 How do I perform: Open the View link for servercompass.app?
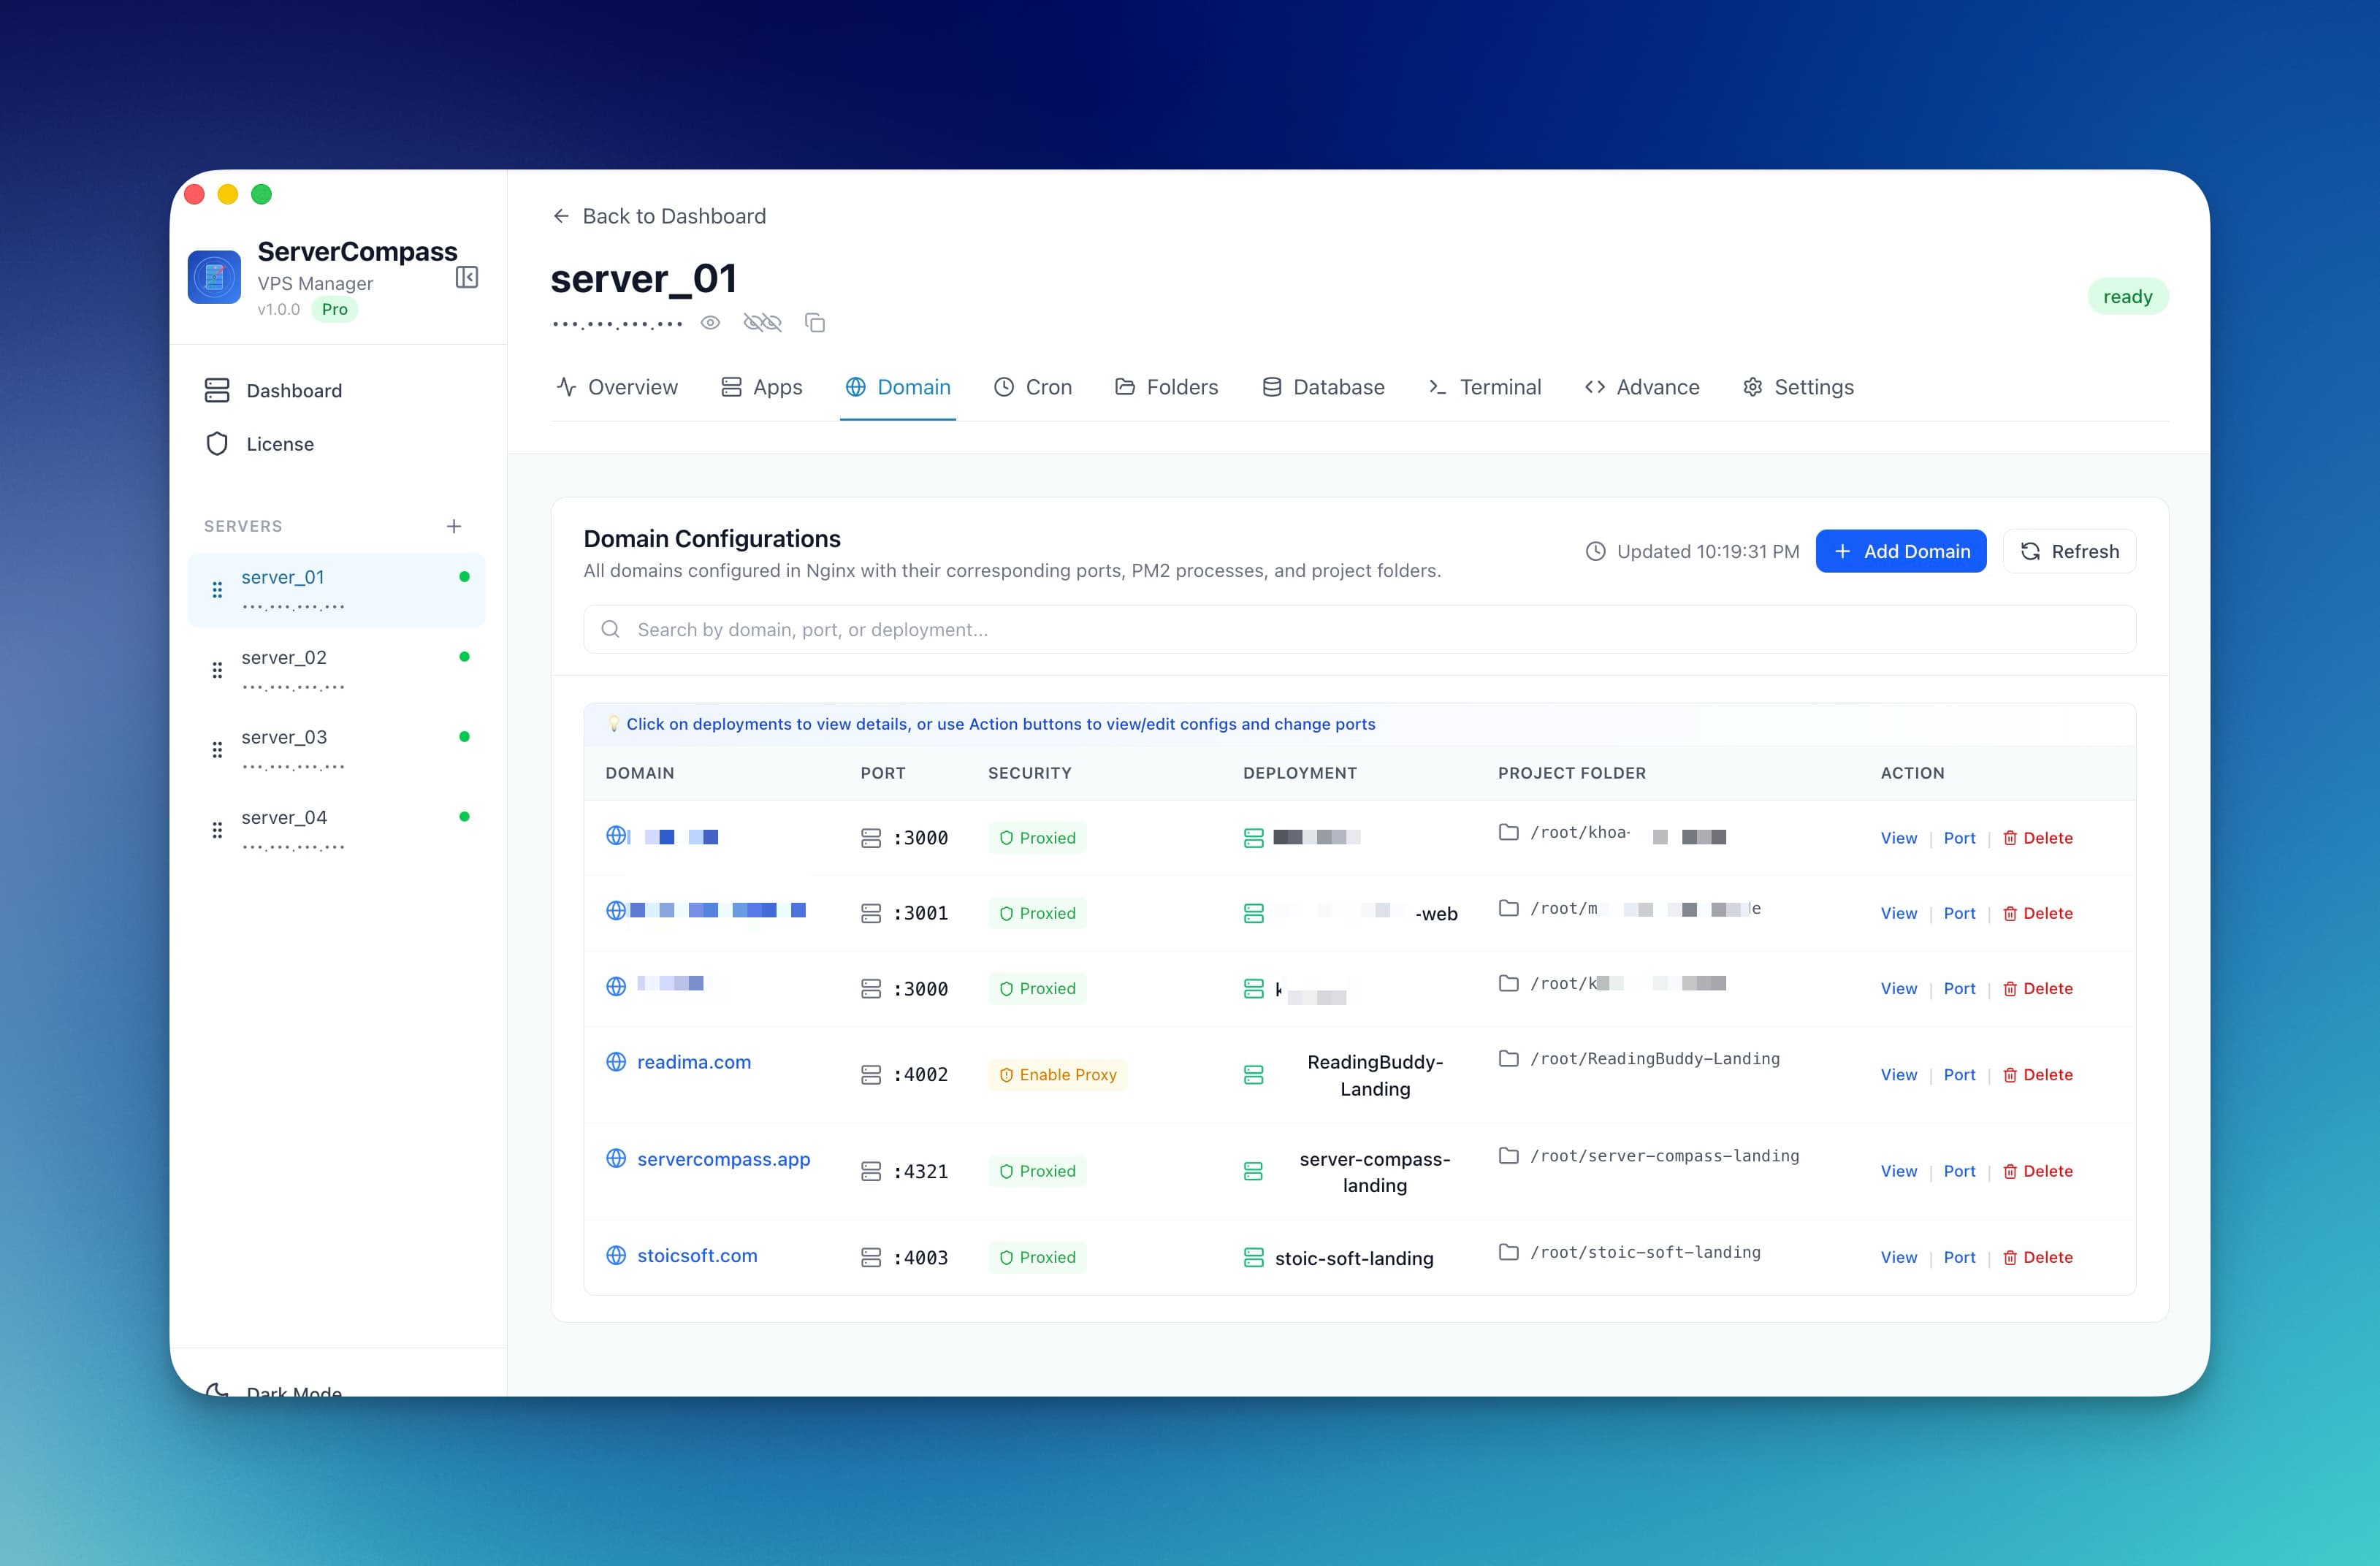tap(1898, 1171)
